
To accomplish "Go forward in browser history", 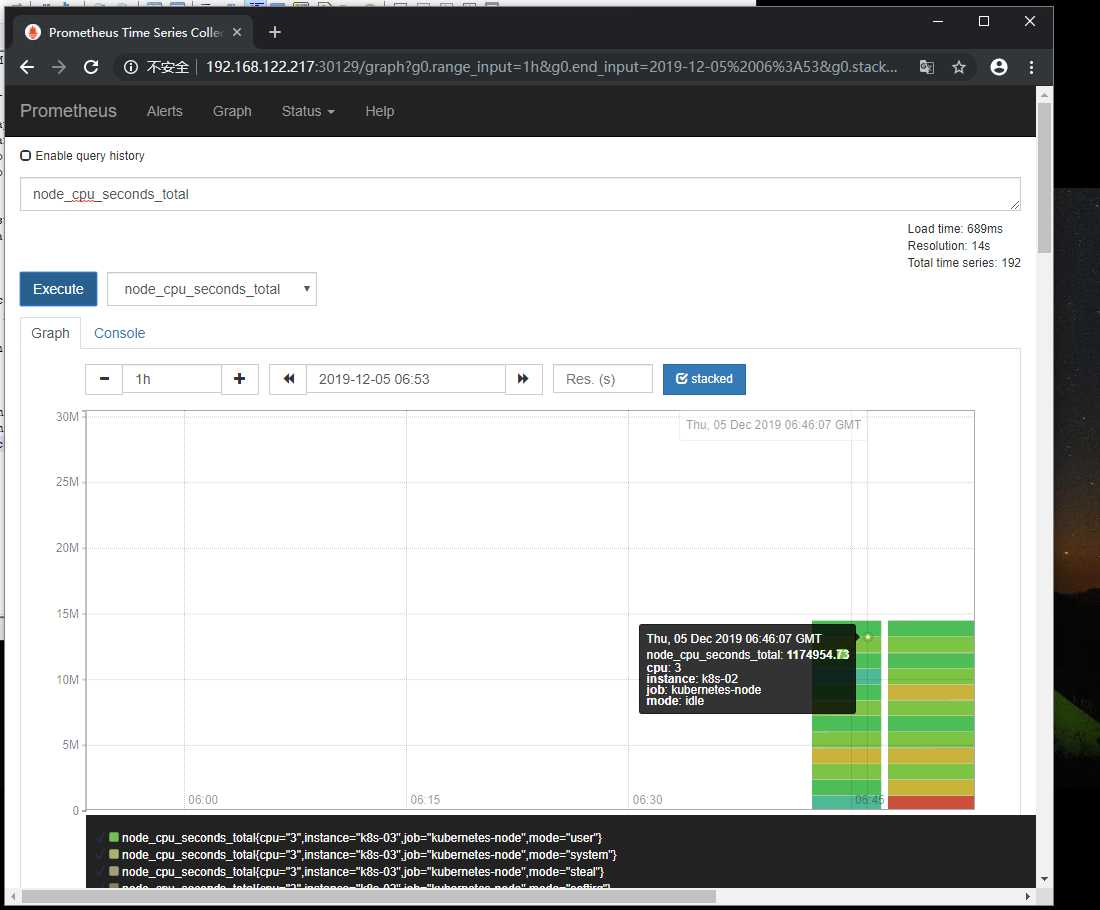I will click(x=59, y=67).
